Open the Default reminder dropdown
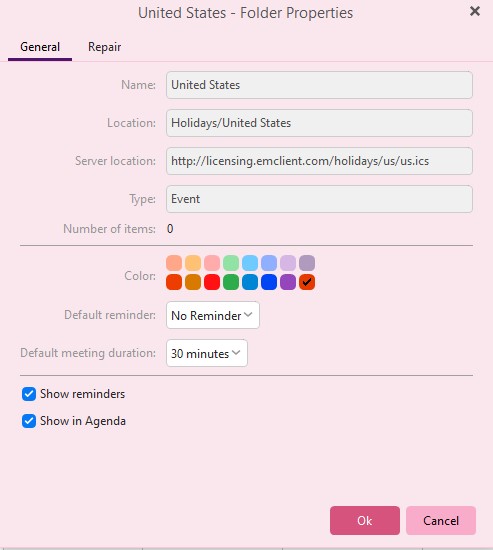The width and height of the screenshot is (493, 550). pyautogui.click(x=213, y=315)
